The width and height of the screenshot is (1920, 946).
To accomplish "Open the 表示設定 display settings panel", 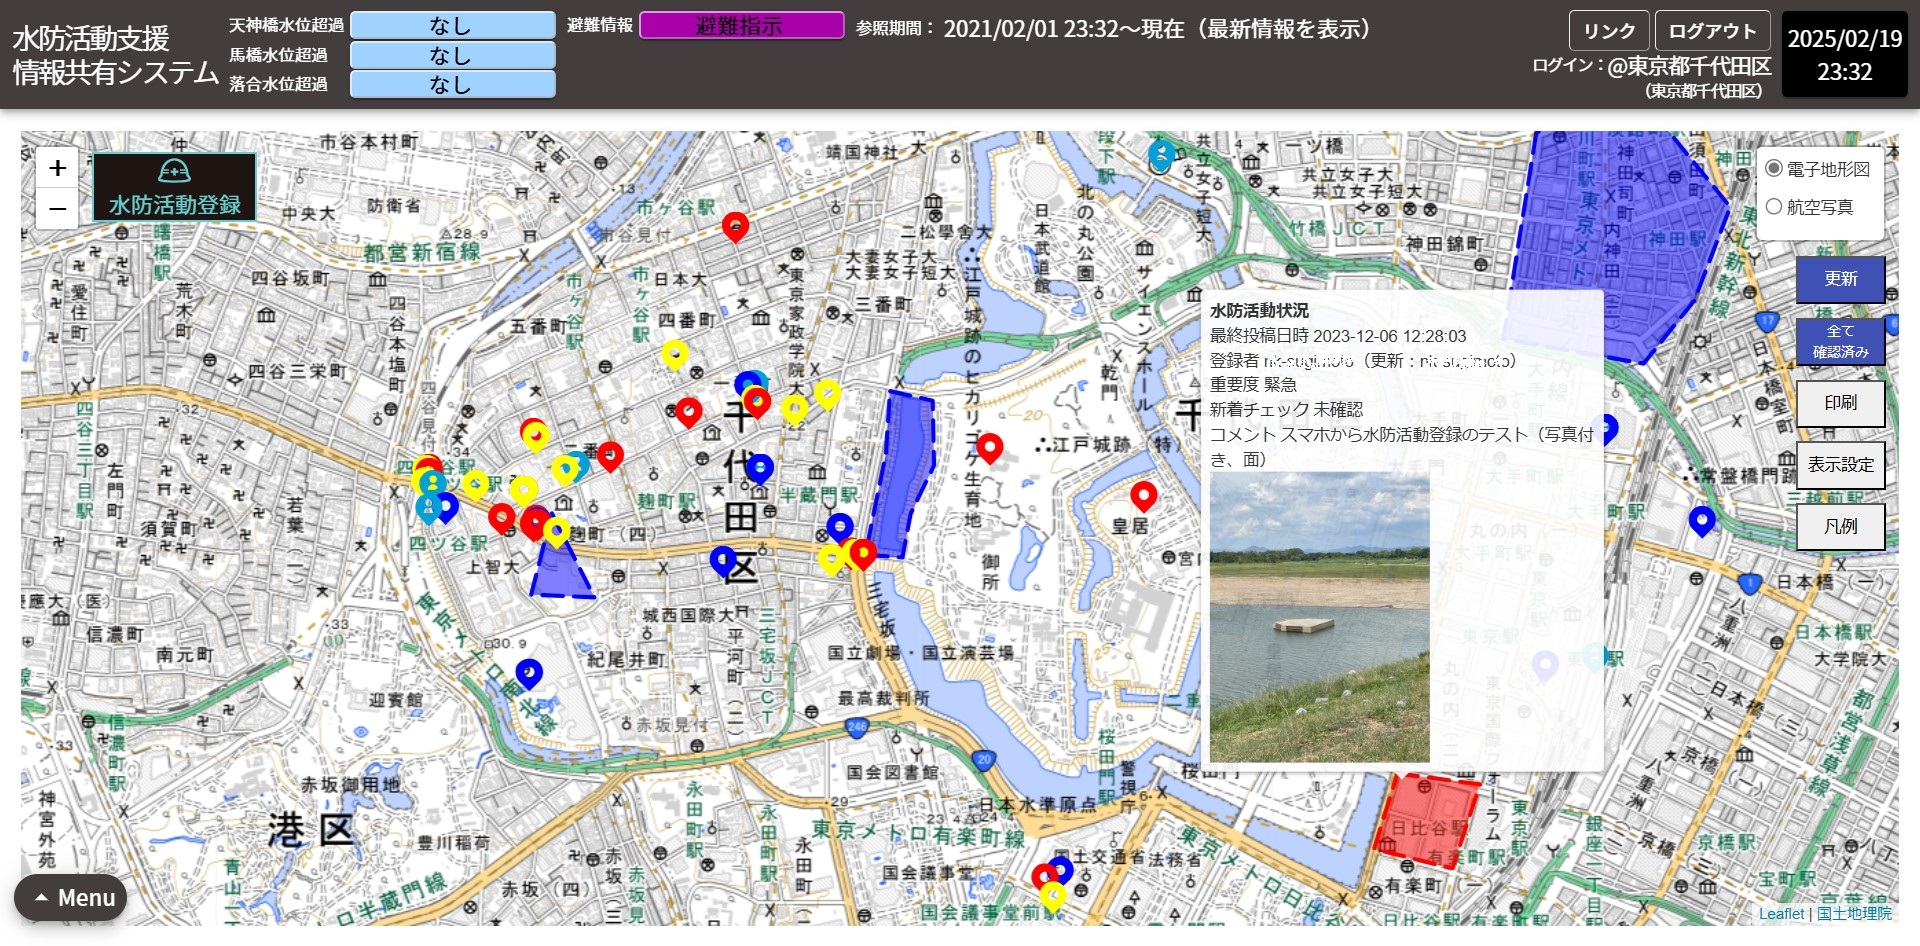I will click(1840, 465).
